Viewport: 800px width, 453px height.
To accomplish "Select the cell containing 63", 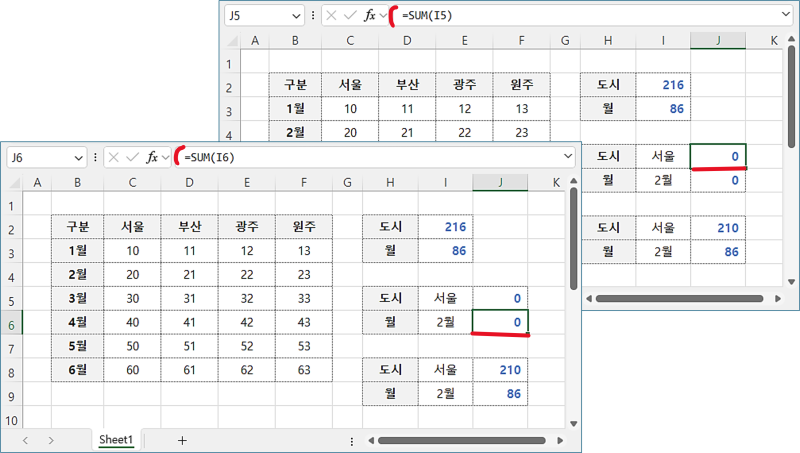I will tap(304, 370).
